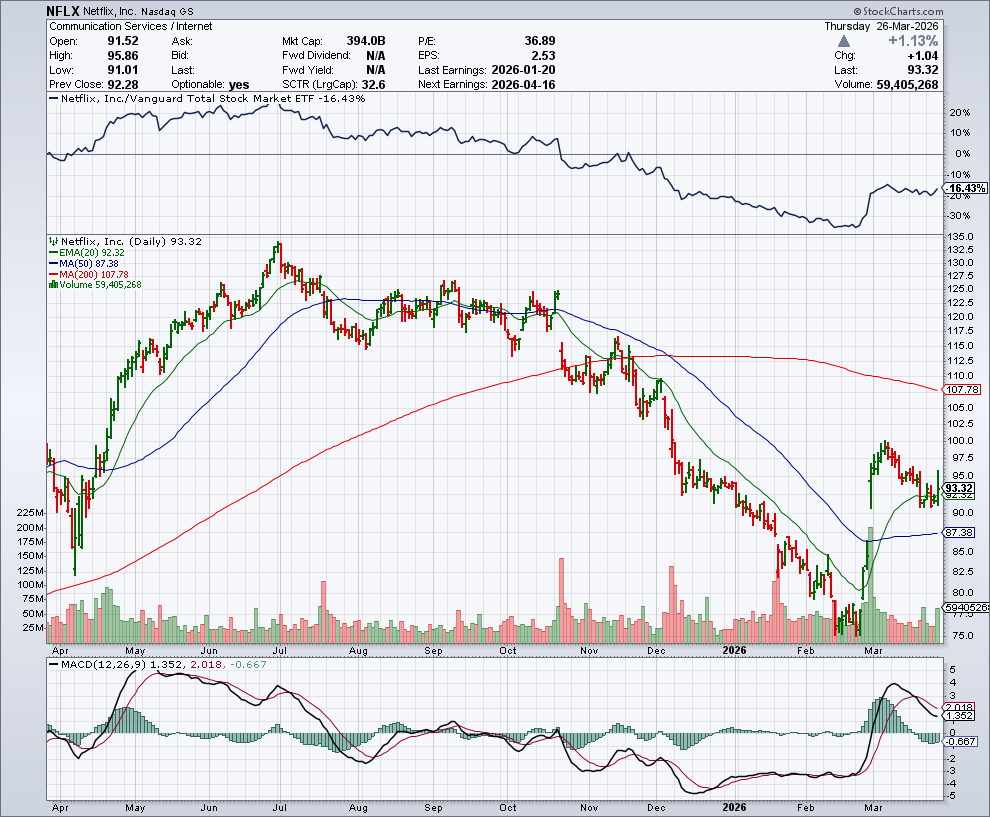Image resolution: width=990 pixels, height=817 pixels.
Task: Click the P/E value 36.89
Action: click(x=540, y=41)
